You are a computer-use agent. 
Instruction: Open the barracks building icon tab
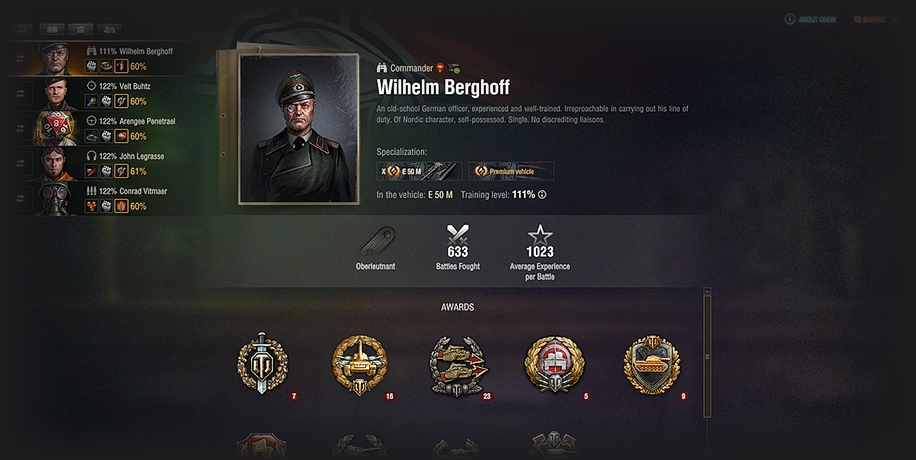[x=81, y=29]
